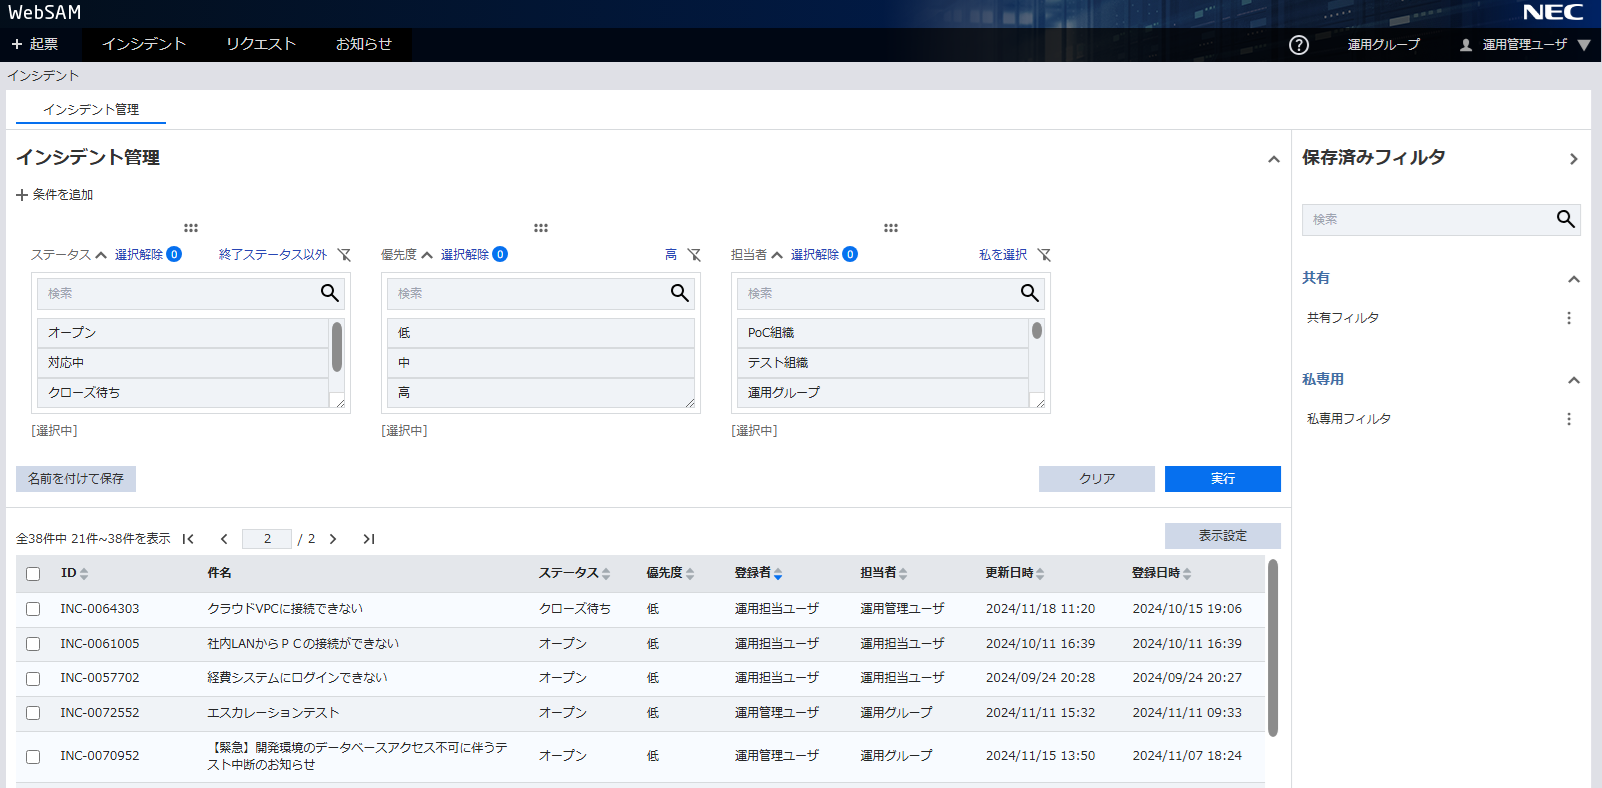This screenshot has height=788, width=1602.
Task: Click the help question mark icon
Action: pos(1298,45)
